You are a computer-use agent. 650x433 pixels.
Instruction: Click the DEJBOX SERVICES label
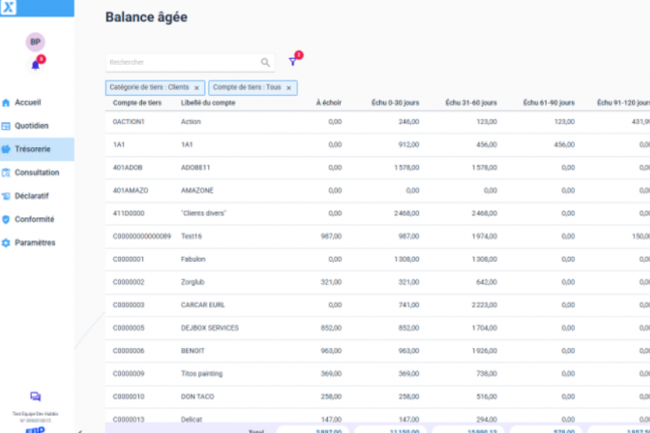210,328
